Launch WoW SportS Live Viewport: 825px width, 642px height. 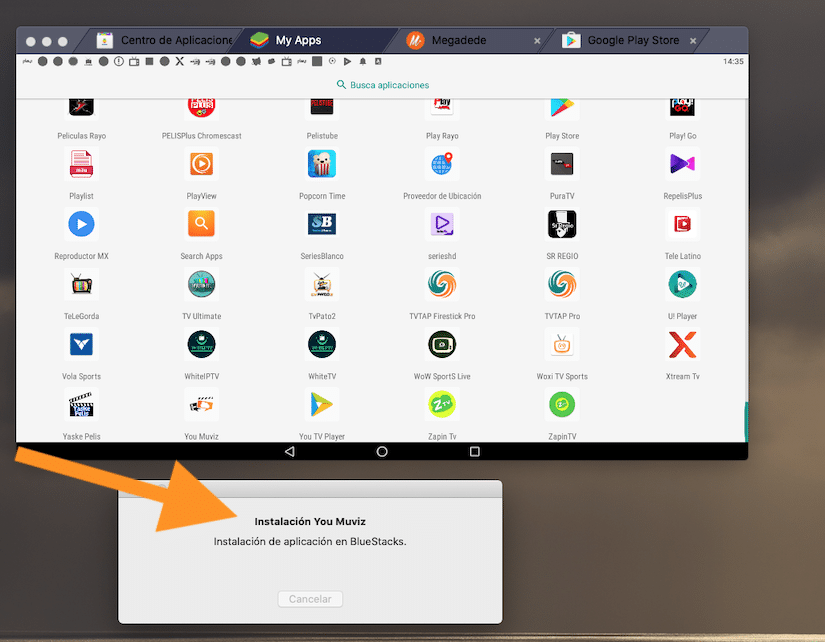441,344
